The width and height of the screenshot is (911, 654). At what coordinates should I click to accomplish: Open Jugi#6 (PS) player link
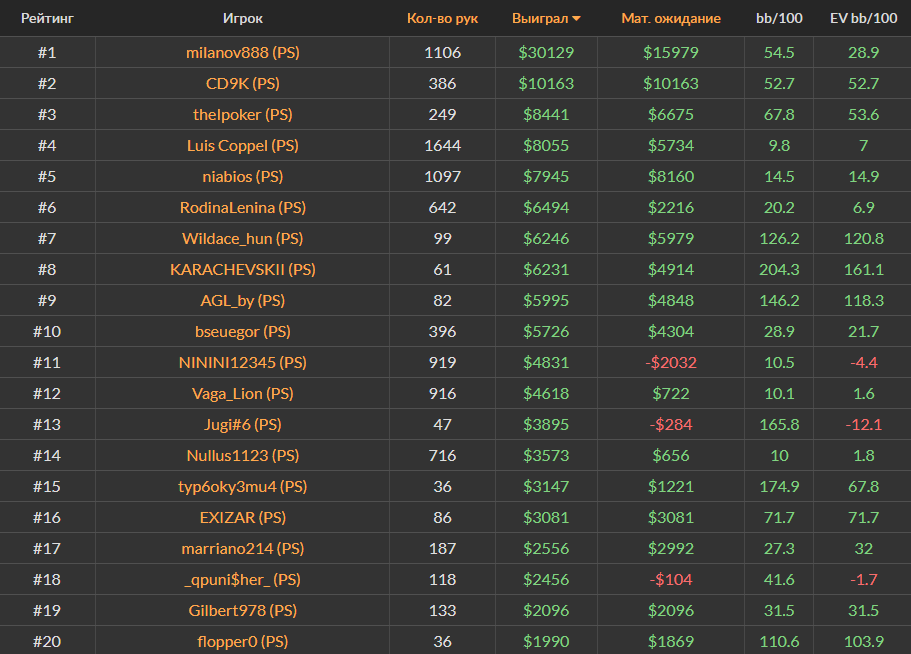tap(242, 424)
